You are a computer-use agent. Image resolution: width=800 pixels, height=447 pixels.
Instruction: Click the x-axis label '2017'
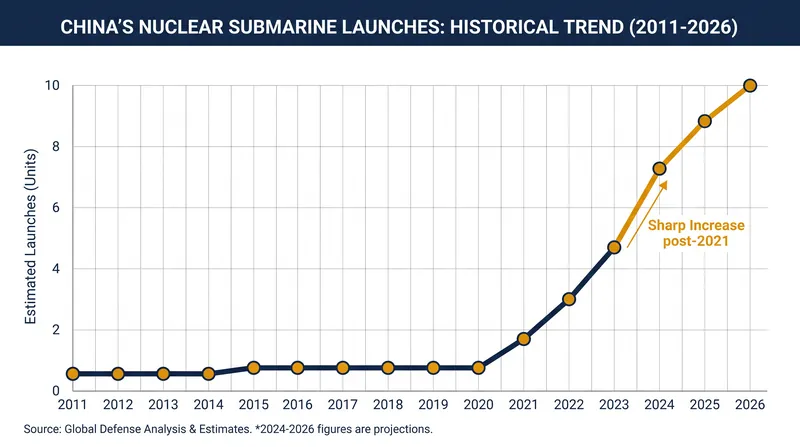[x=343, y=405]
